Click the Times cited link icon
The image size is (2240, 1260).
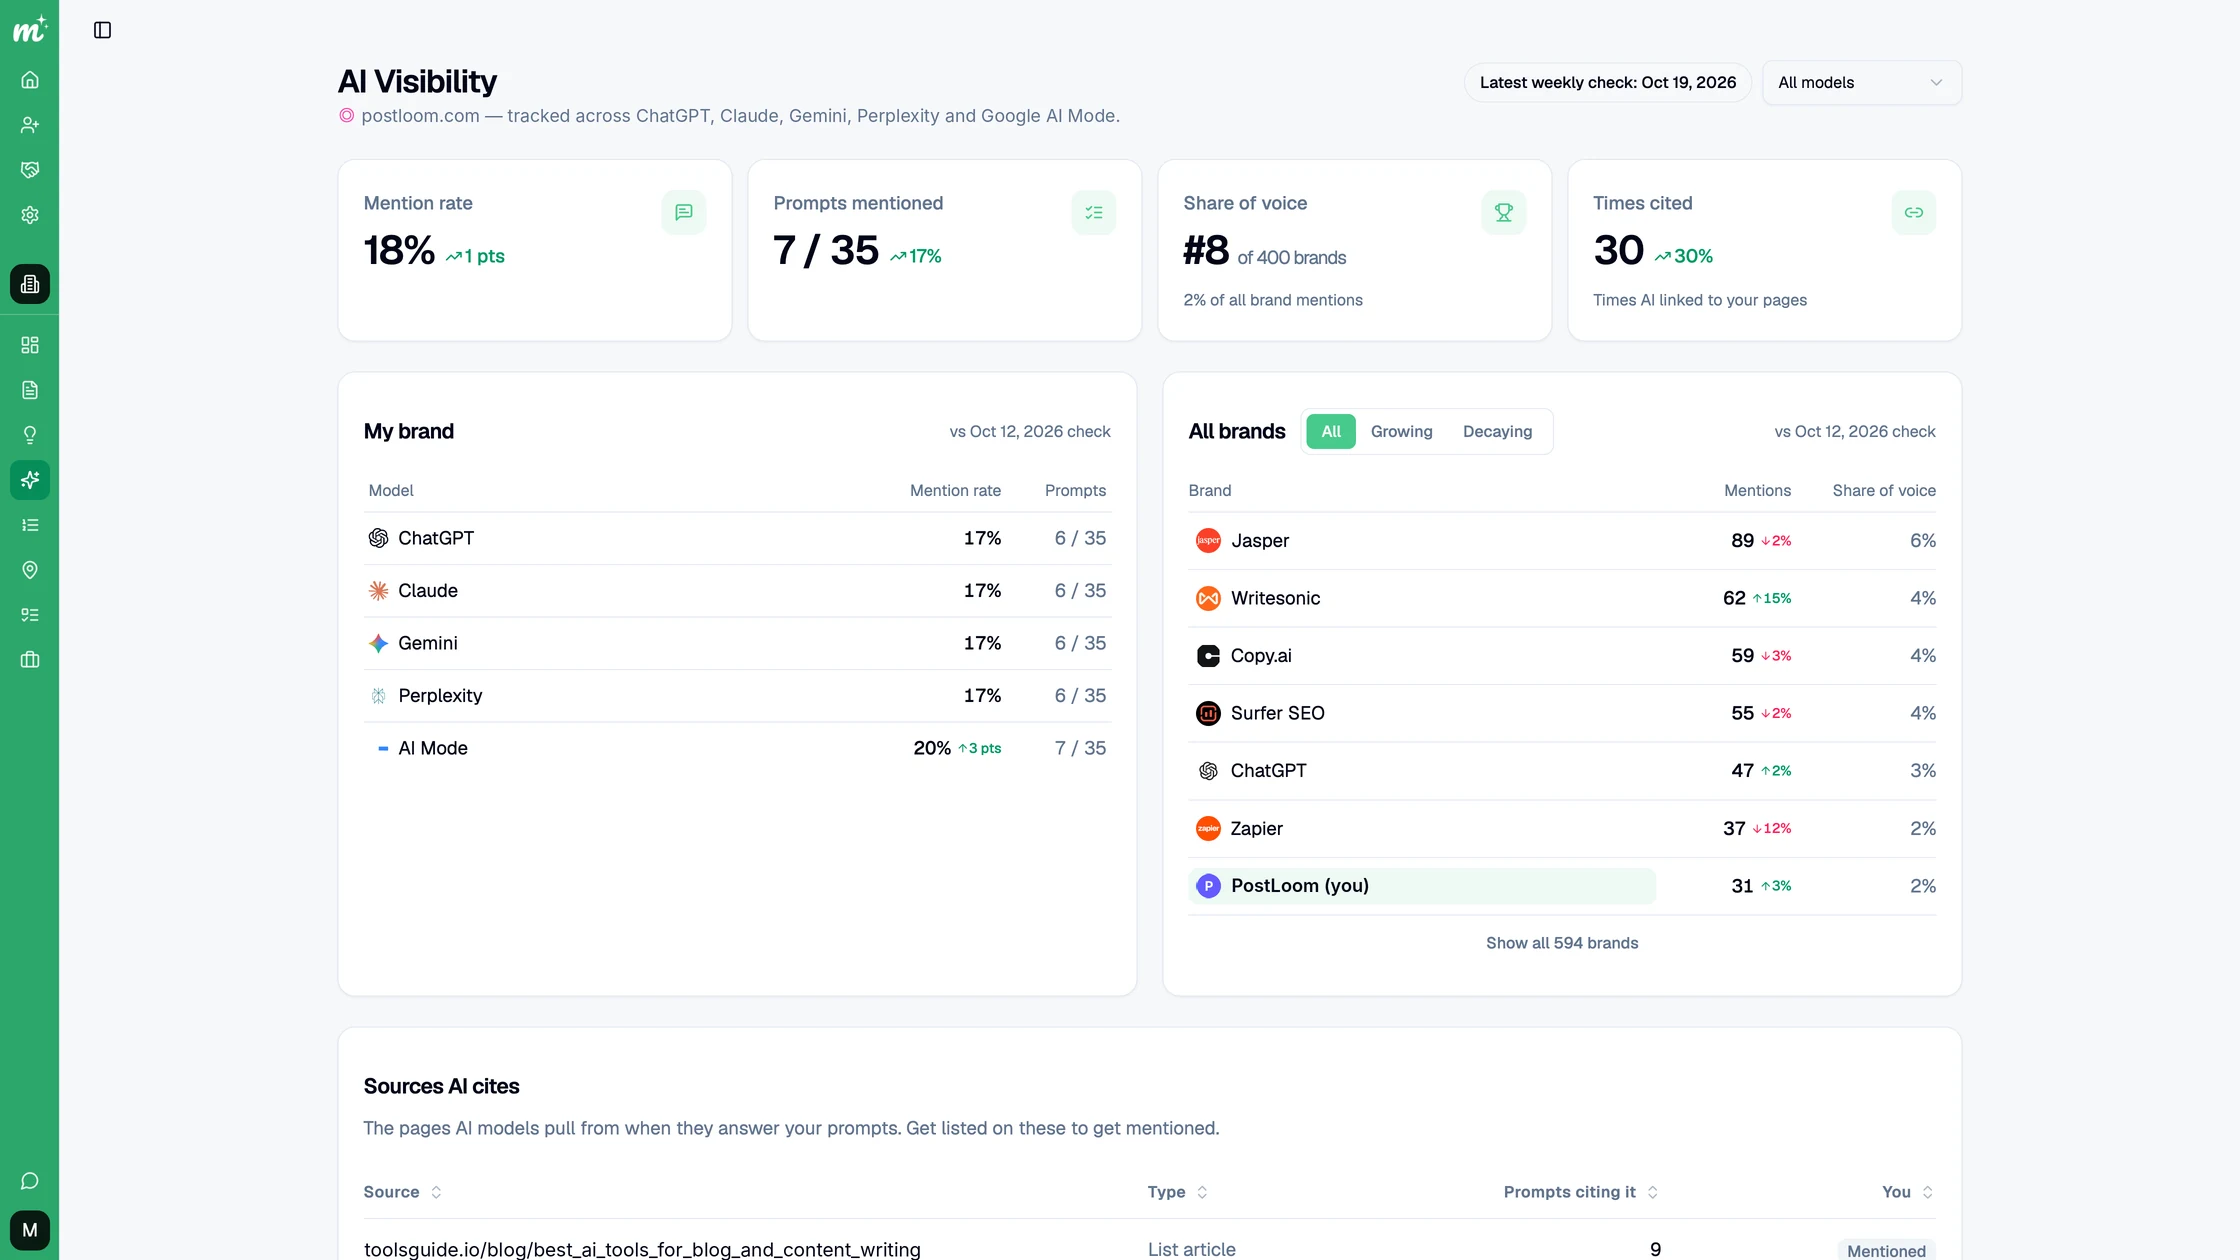coord(1914,212)
